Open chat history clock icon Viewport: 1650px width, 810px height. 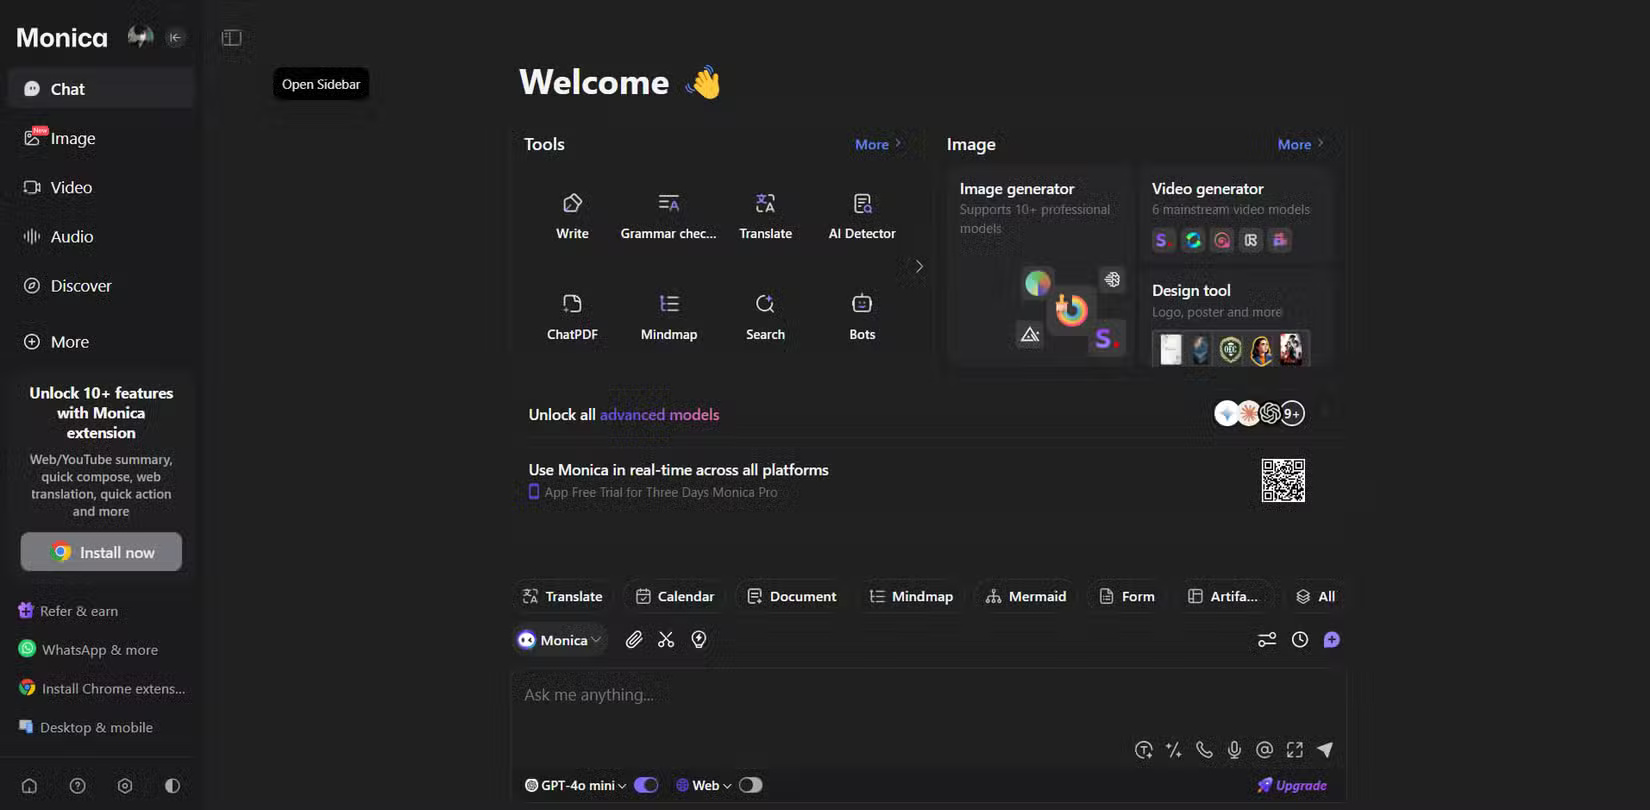pyautogui.click(x=1300, y=640)
